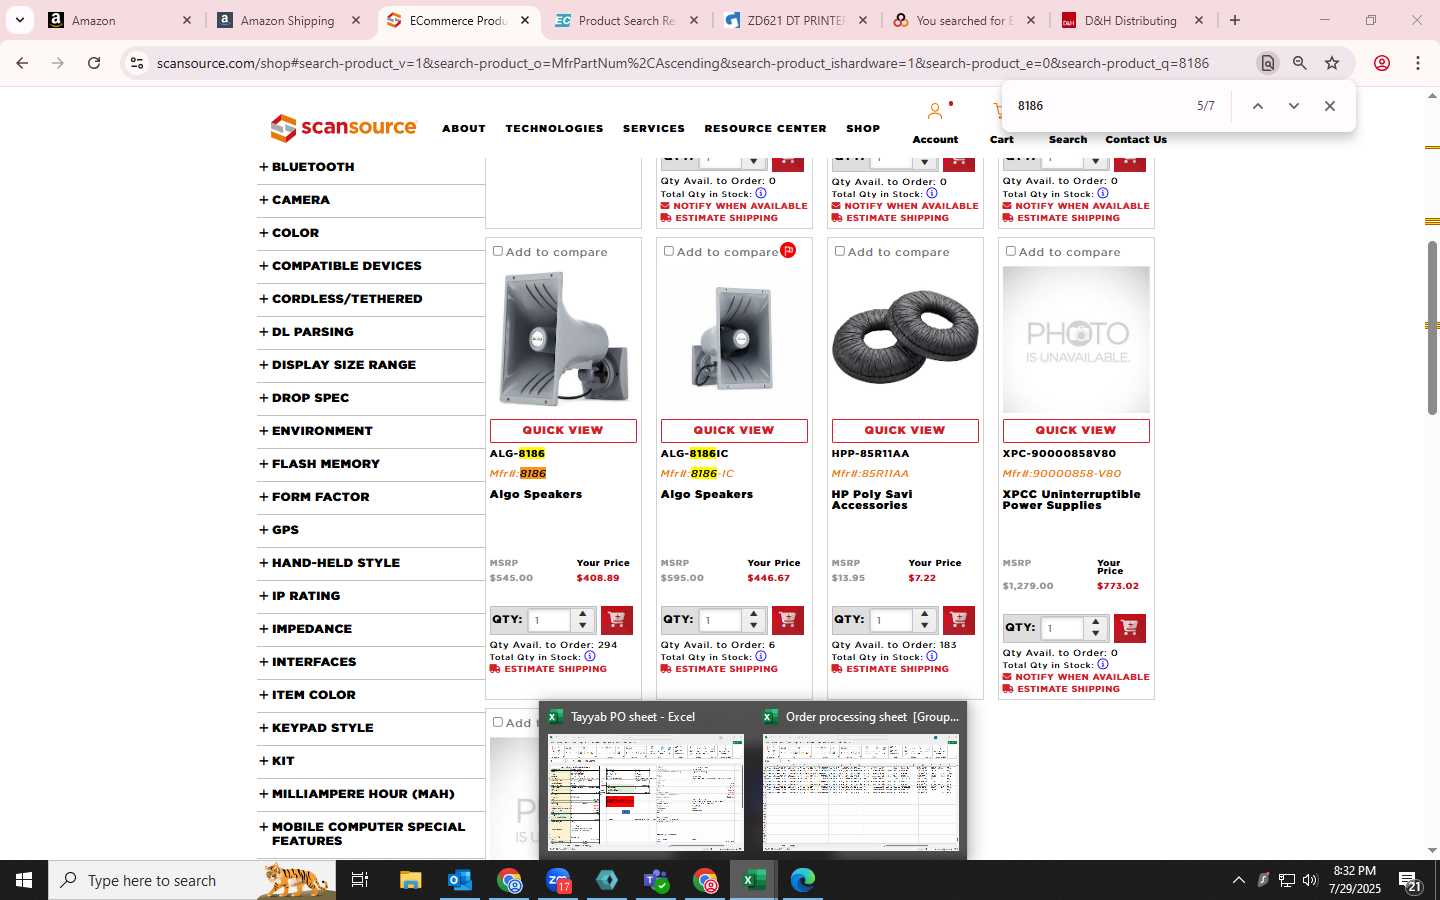This screenshot has width=1440, height=900.
Task: Check Add to compare for ALG-8186IC
Action: (669, 251)
